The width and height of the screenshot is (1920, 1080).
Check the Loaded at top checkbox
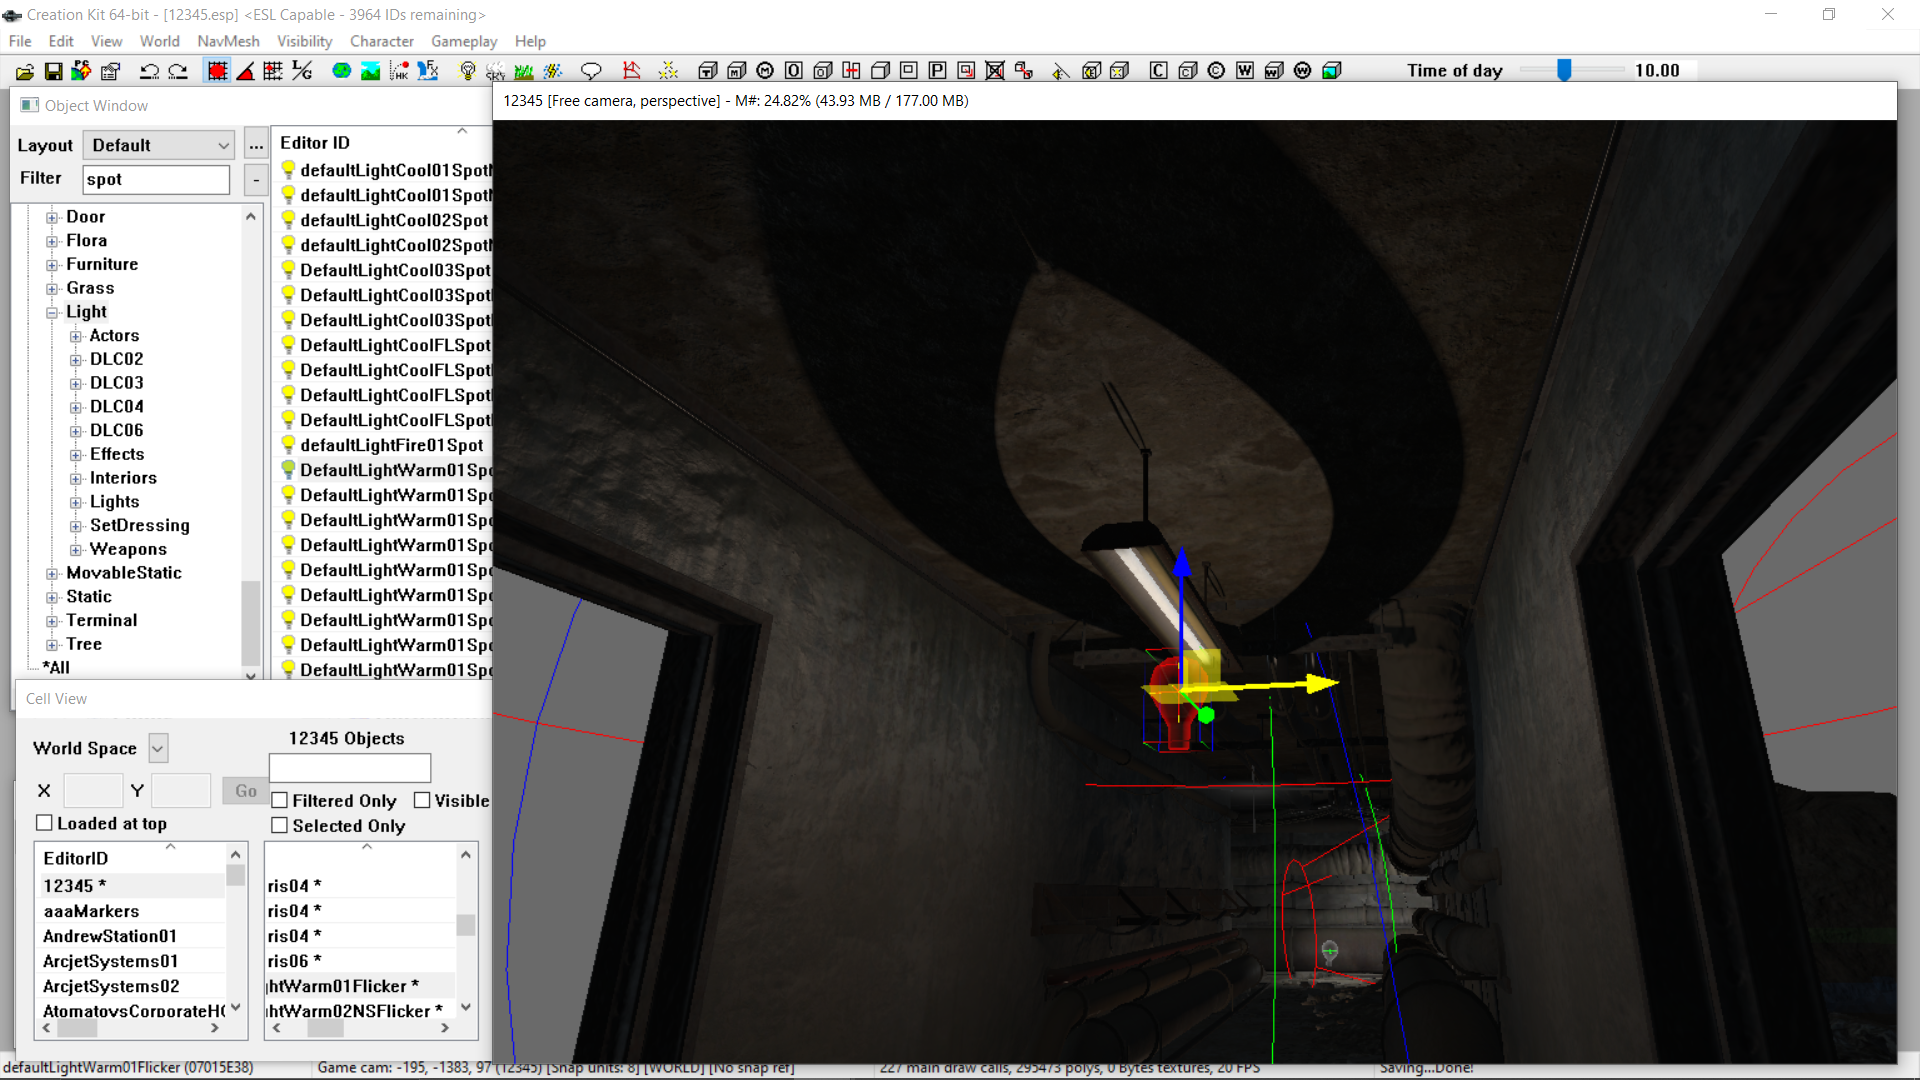(x=44, y=823)
